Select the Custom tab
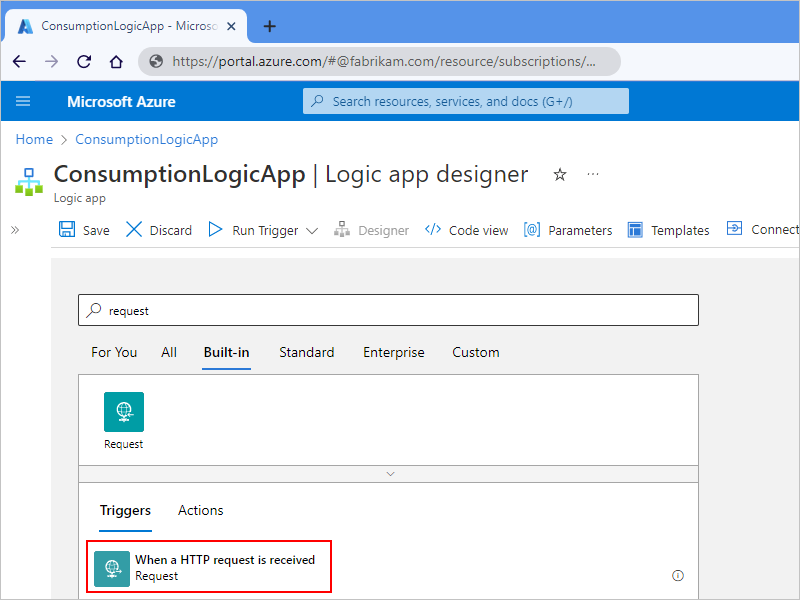Viewport: 800px width, 600px height. point(476,353)
